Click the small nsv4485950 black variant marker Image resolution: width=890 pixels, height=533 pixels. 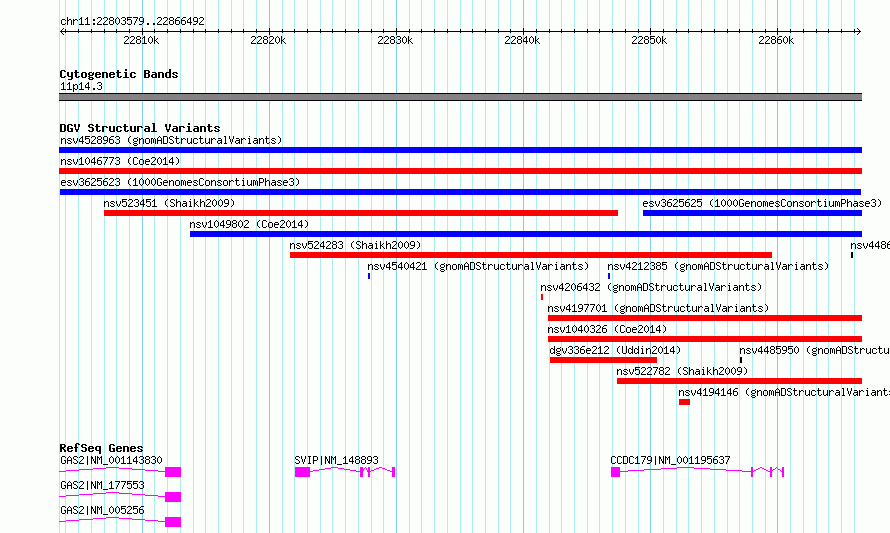(x=741, y=360)
